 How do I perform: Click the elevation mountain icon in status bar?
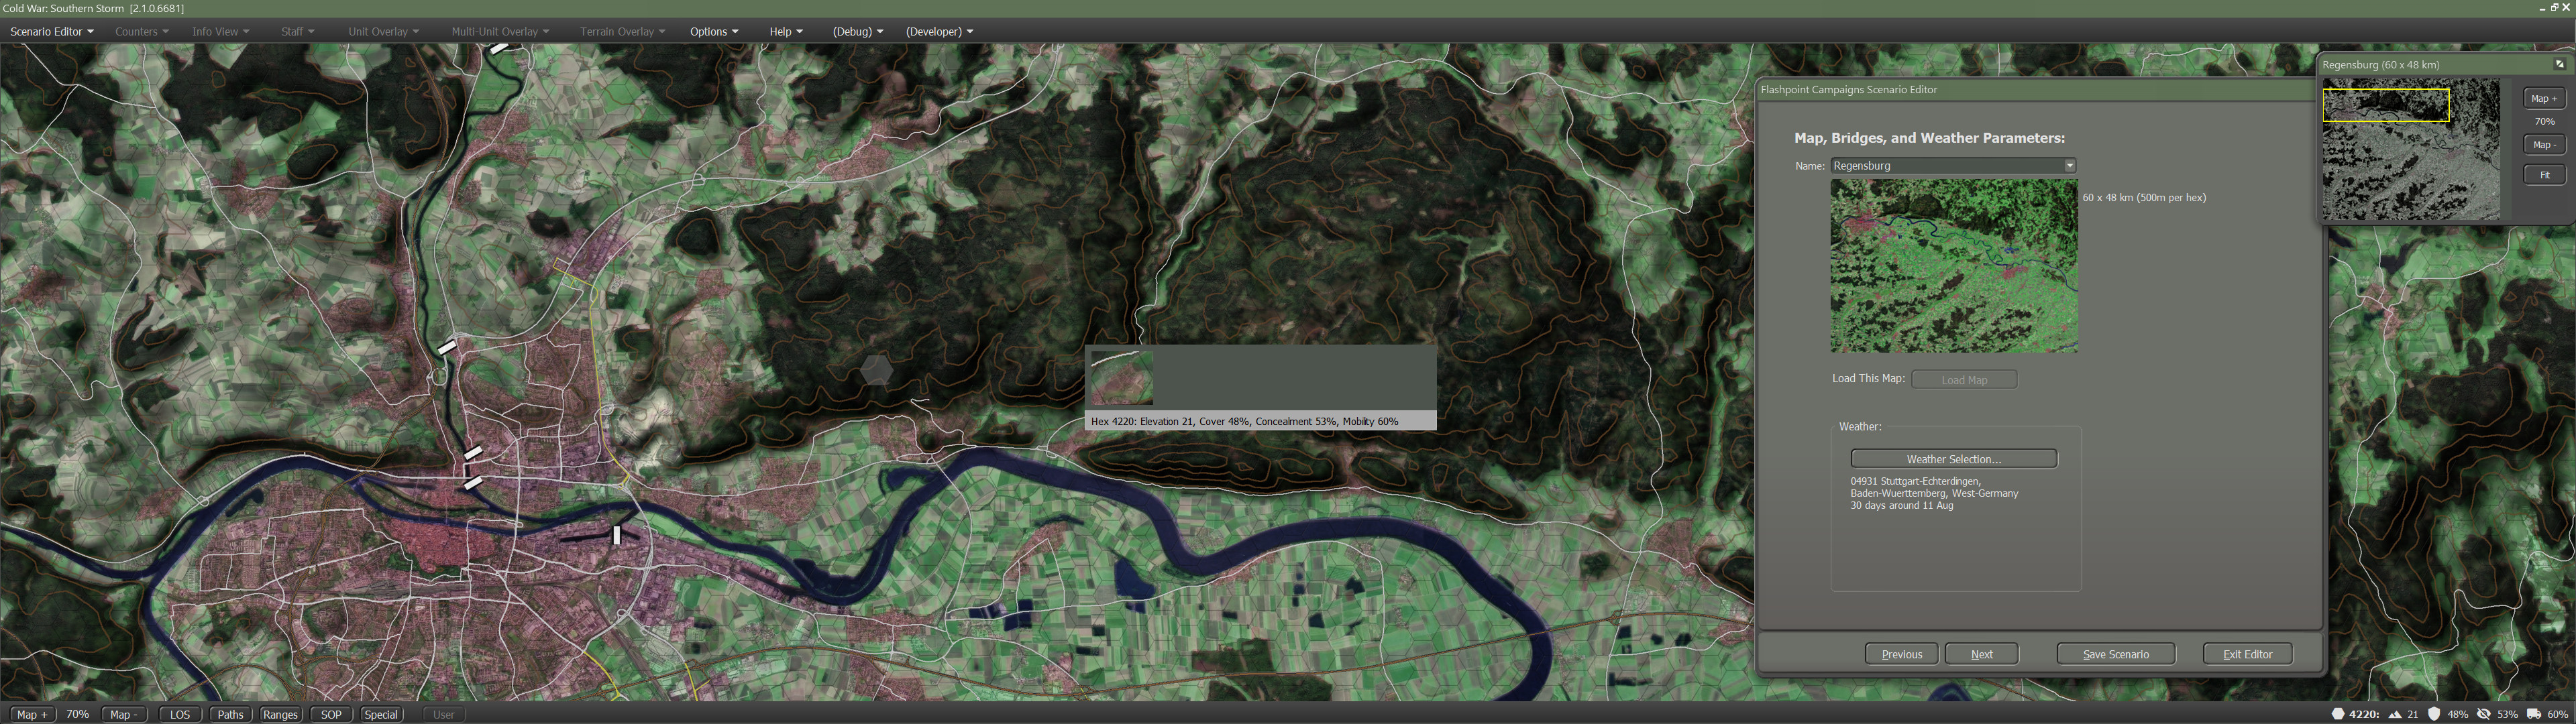2395,714
